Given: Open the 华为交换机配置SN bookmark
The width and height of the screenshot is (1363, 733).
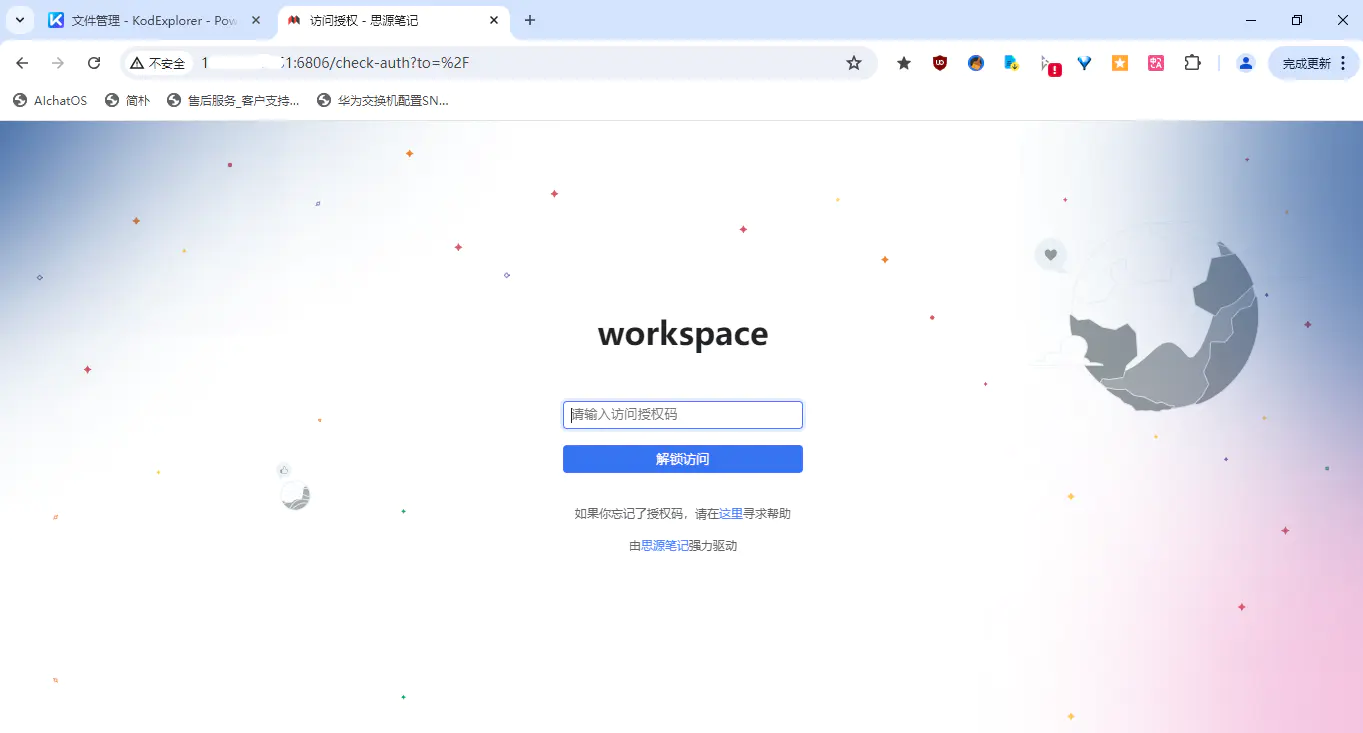Looking at the screenshot, I should click(383, 100).
